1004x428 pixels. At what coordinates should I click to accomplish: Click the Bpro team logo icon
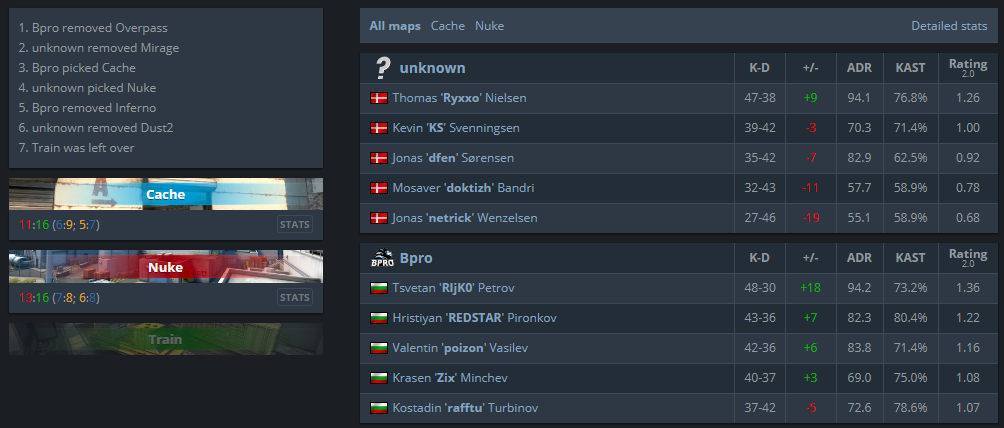click(382, 258)
